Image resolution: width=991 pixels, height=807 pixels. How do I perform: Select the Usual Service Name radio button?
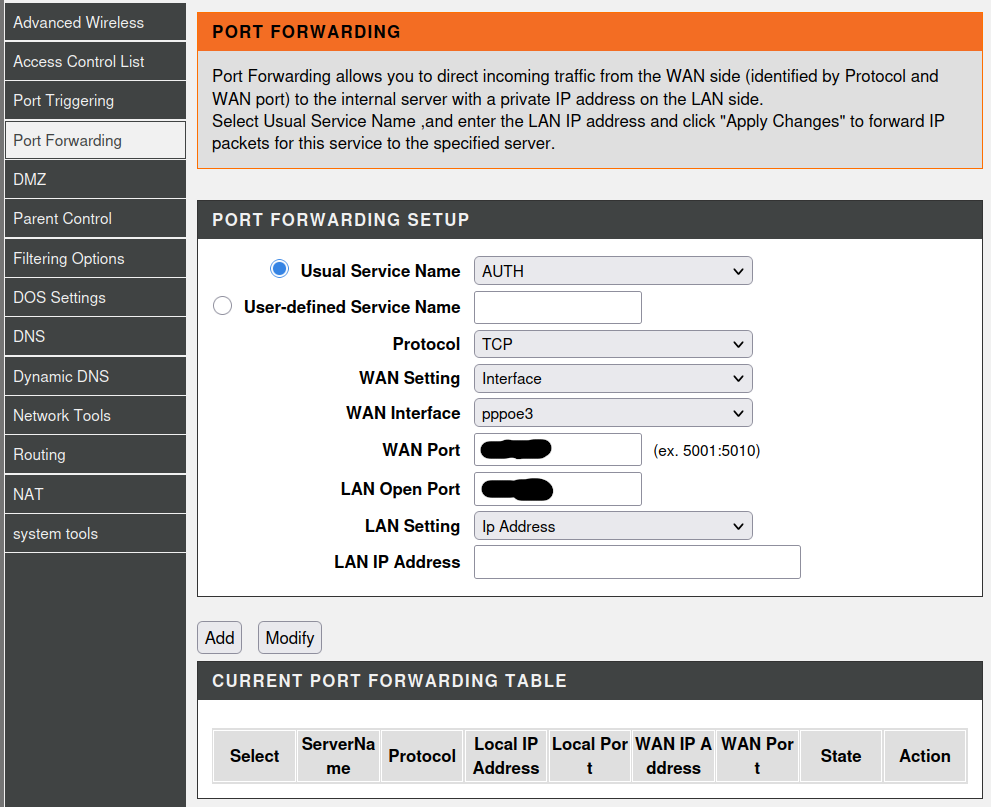280,270
